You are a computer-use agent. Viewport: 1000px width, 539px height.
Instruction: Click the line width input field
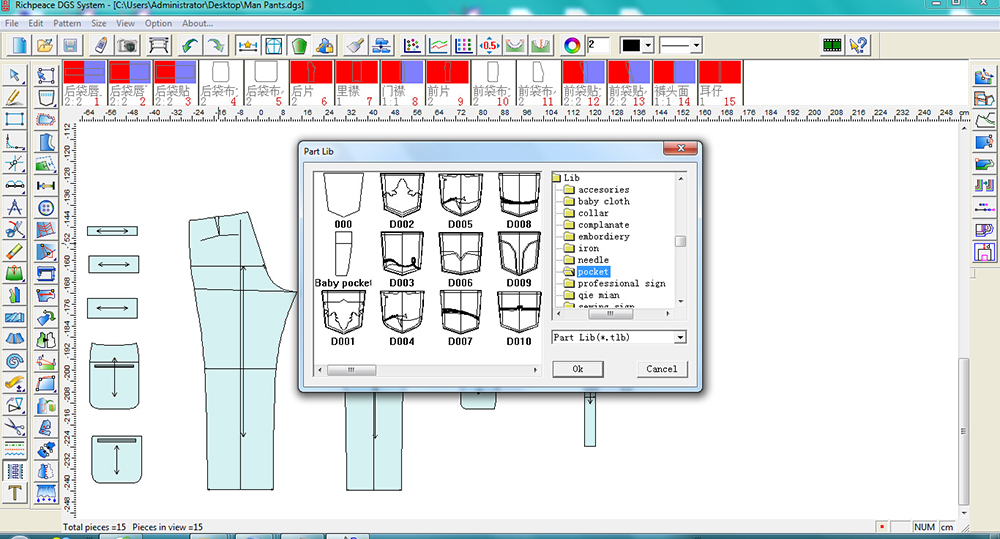point(598,45)
